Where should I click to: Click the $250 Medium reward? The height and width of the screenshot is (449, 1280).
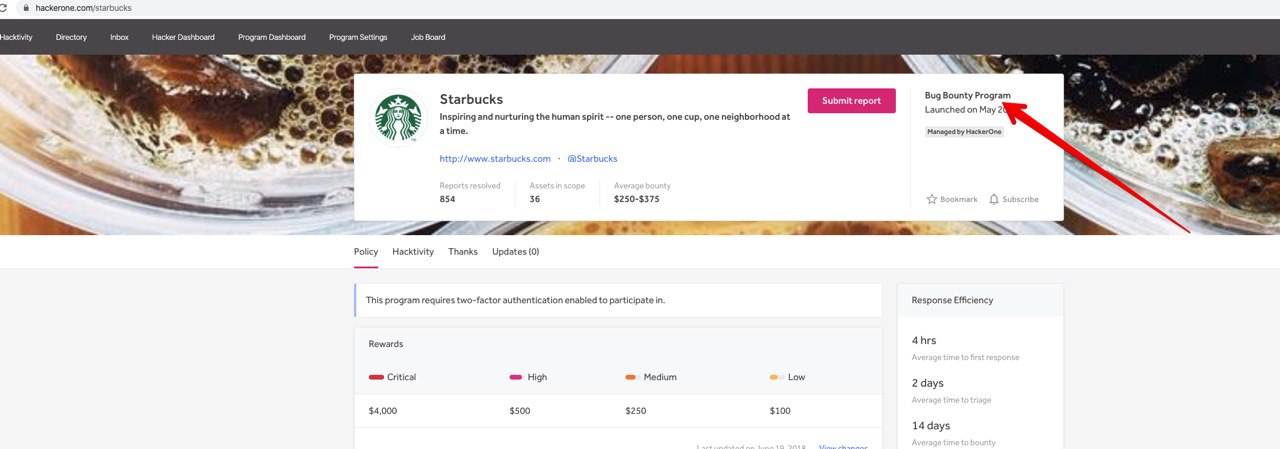pos(636,411)
